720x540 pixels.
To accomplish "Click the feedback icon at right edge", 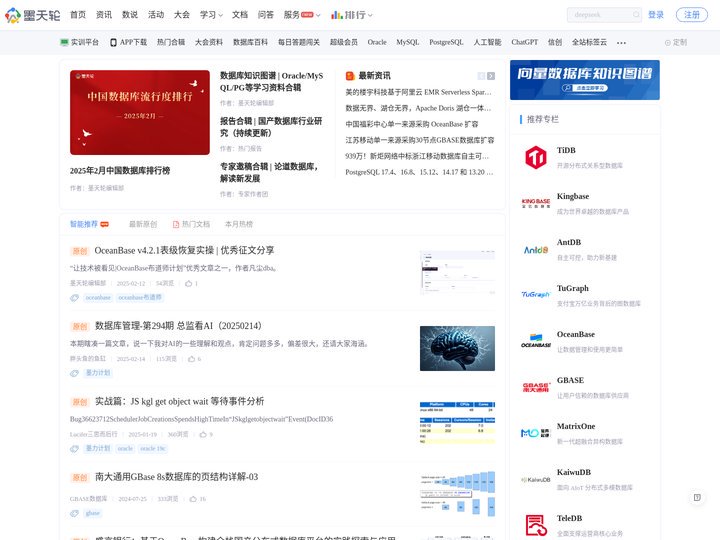I will [x=697, y=497].
